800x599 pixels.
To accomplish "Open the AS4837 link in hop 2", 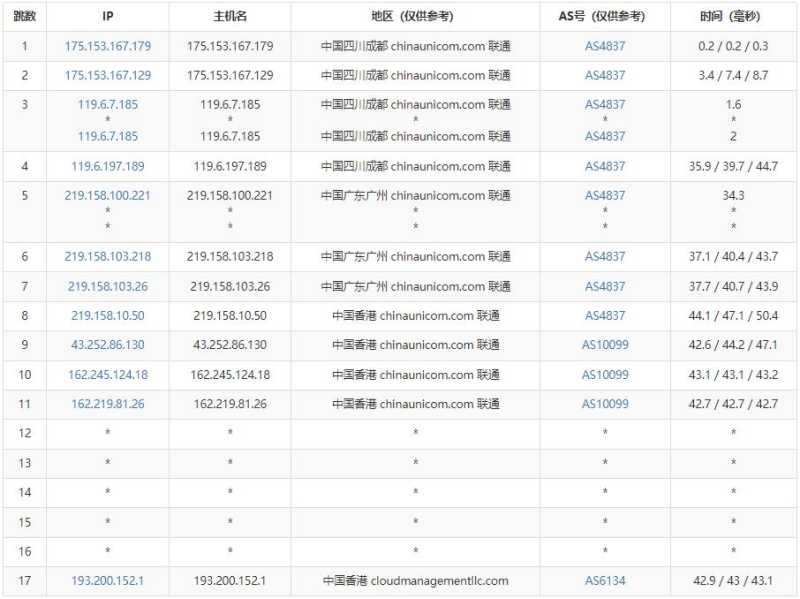I will (605, 76).
